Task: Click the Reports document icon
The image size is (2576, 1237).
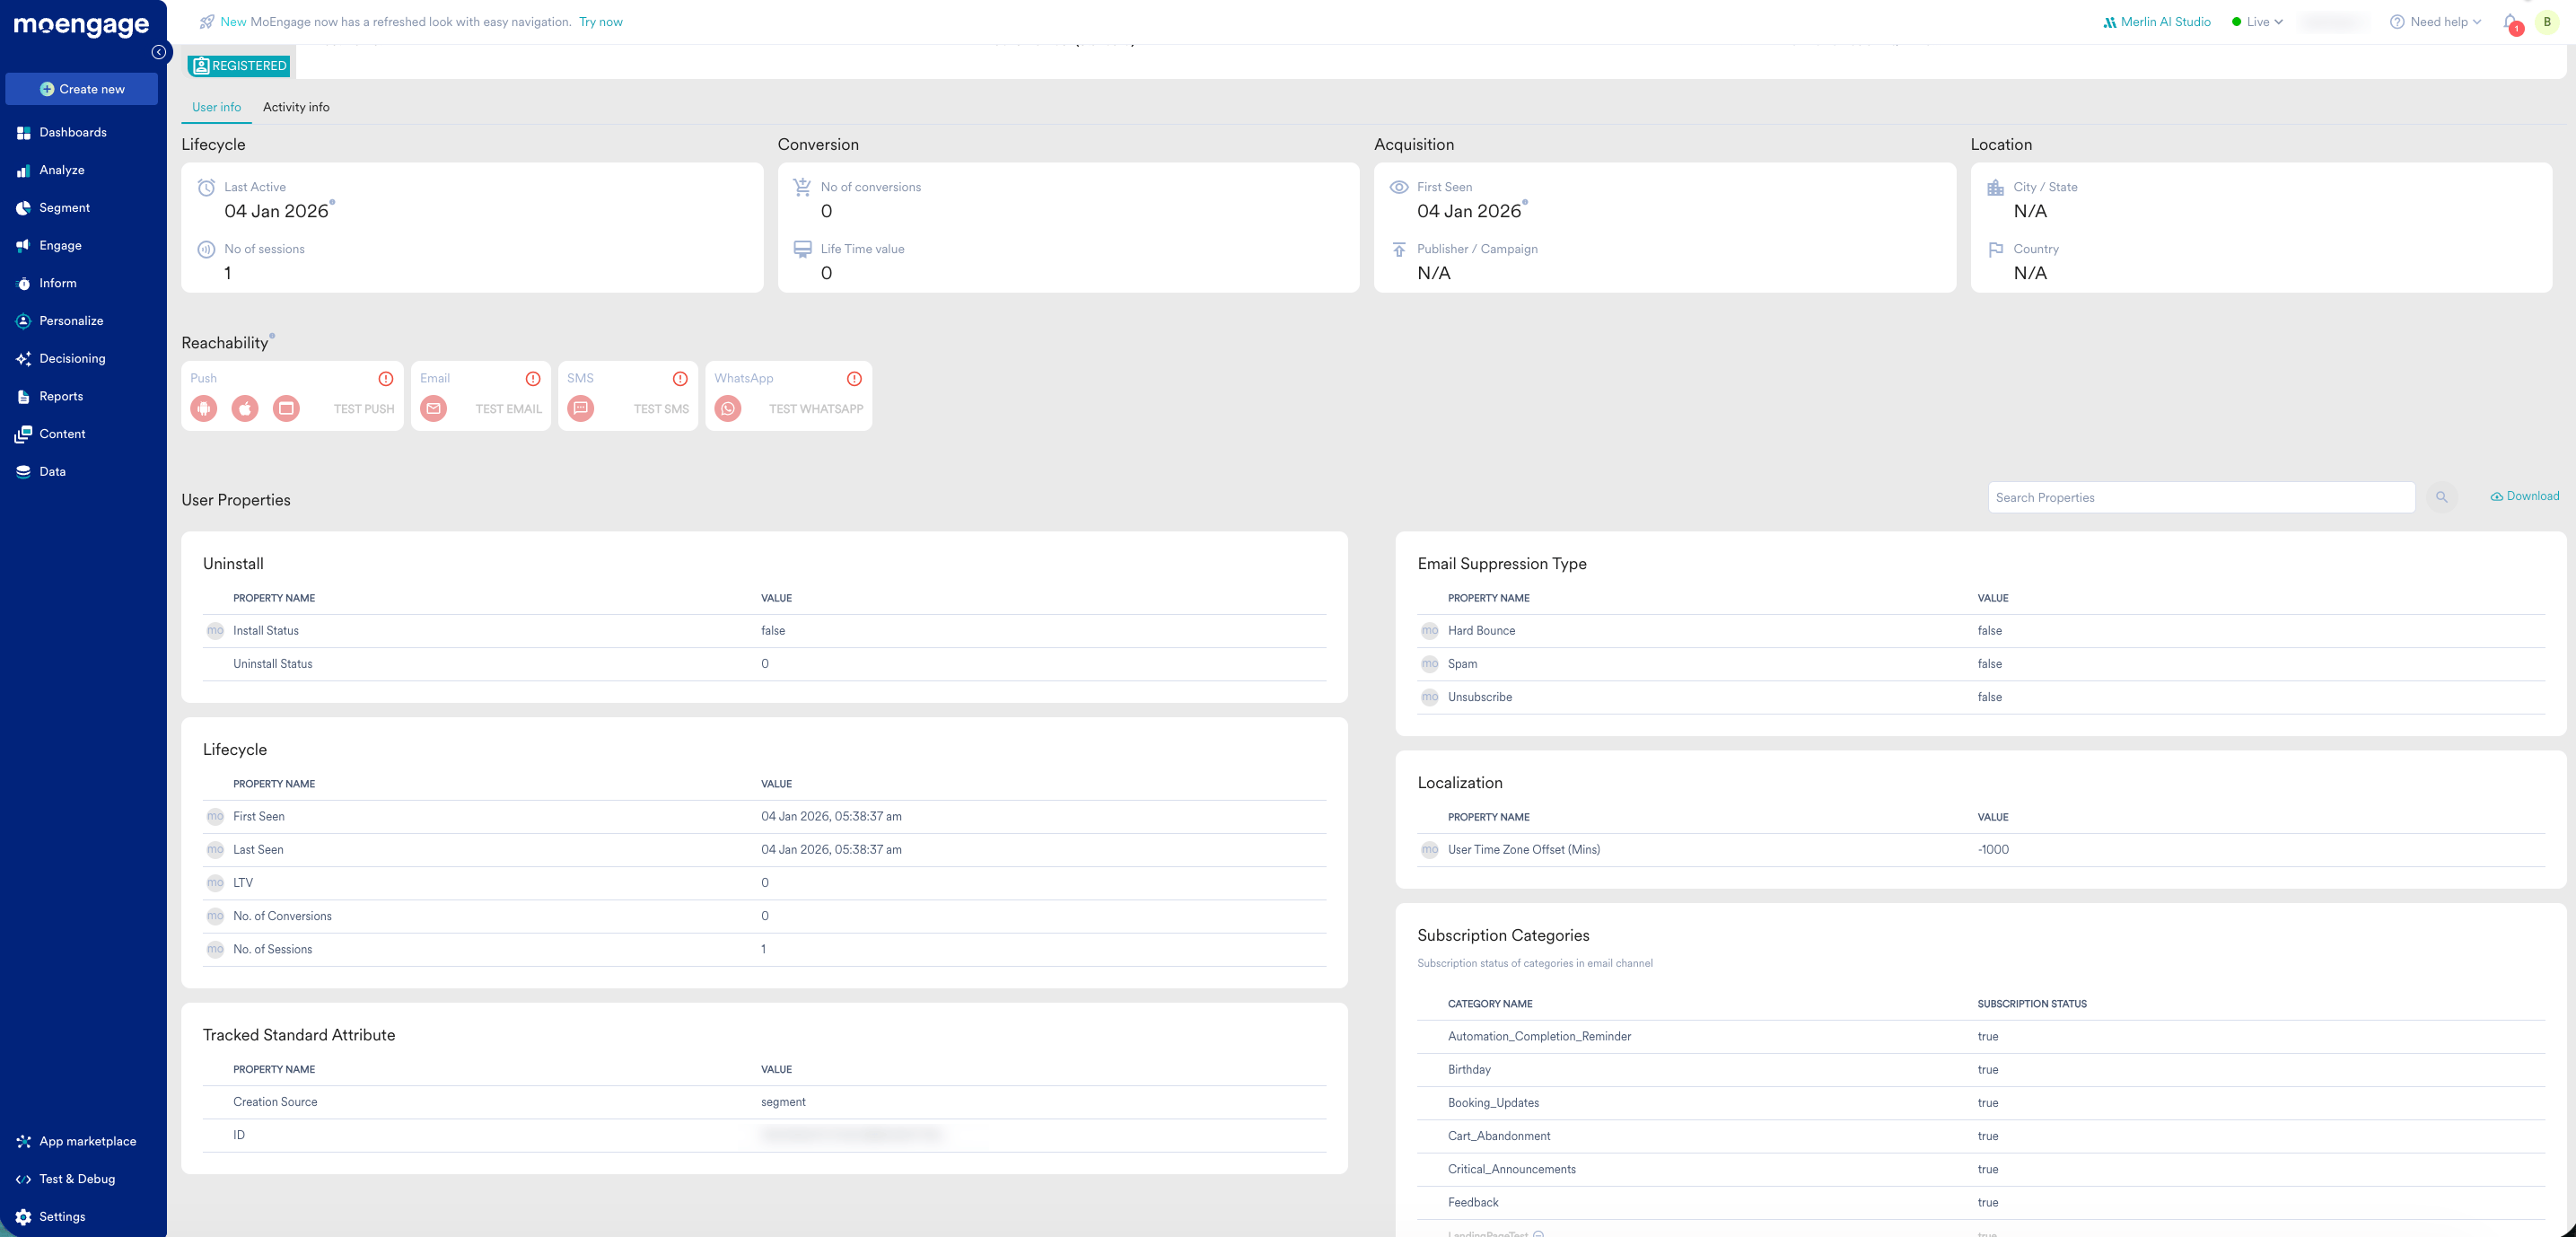Action: [x=23, y=397]
